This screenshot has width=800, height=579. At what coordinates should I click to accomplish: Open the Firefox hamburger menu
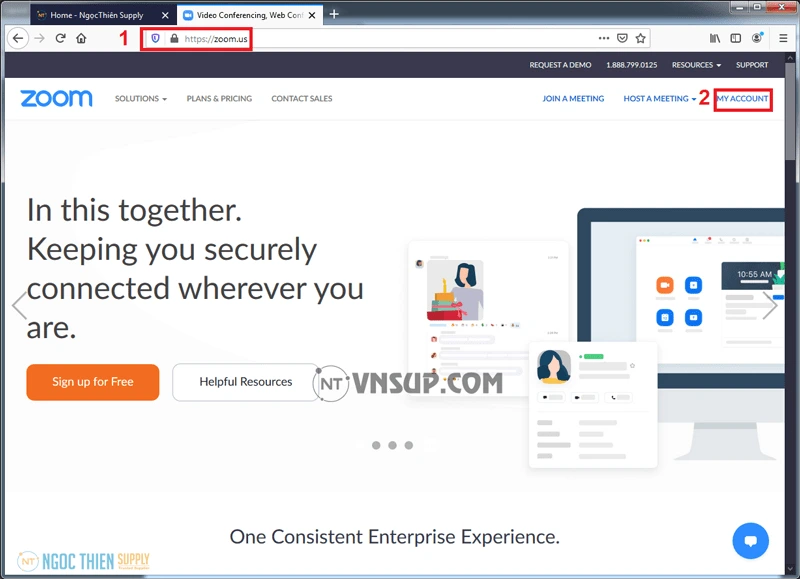point(783,38)
